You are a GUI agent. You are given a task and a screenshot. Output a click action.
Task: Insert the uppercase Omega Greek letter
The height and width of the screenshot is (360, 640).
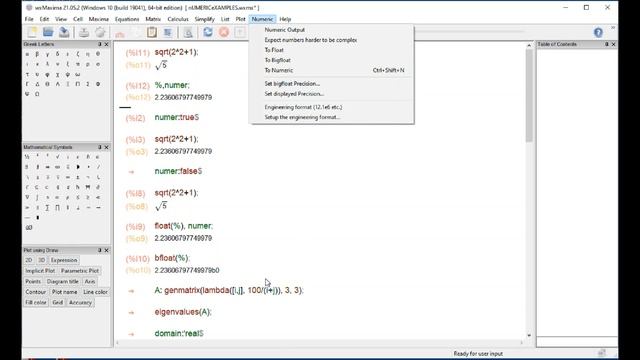[x=37, y=94]
